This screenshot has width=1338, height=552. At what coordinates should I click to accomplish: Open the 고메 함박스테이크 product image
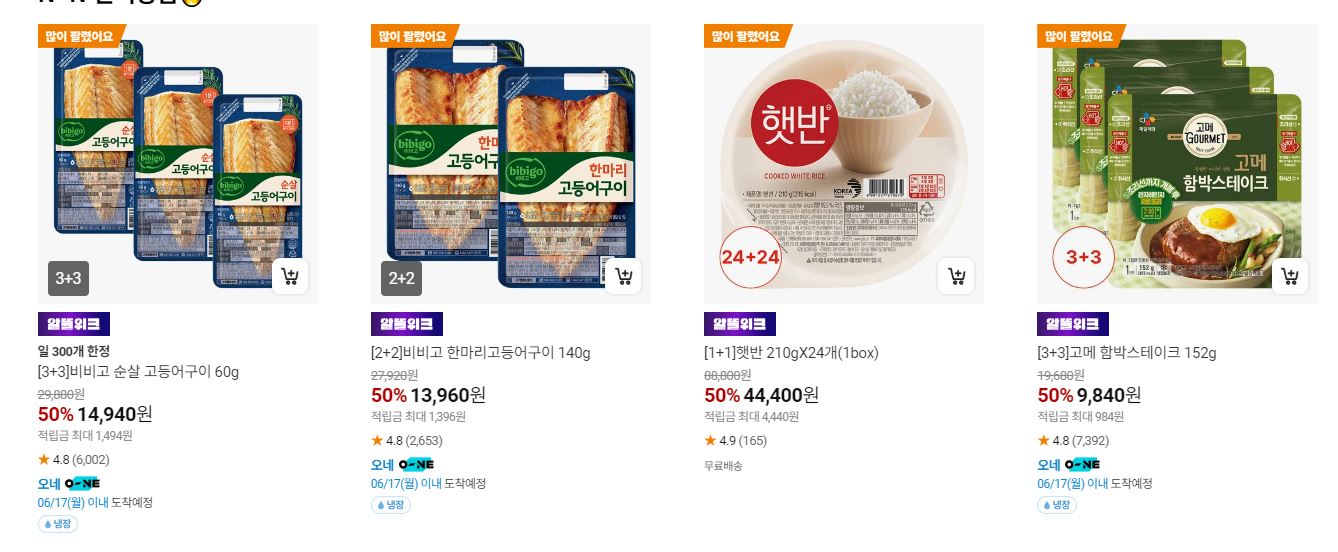pyautogui.click(x=1177, y=164)
